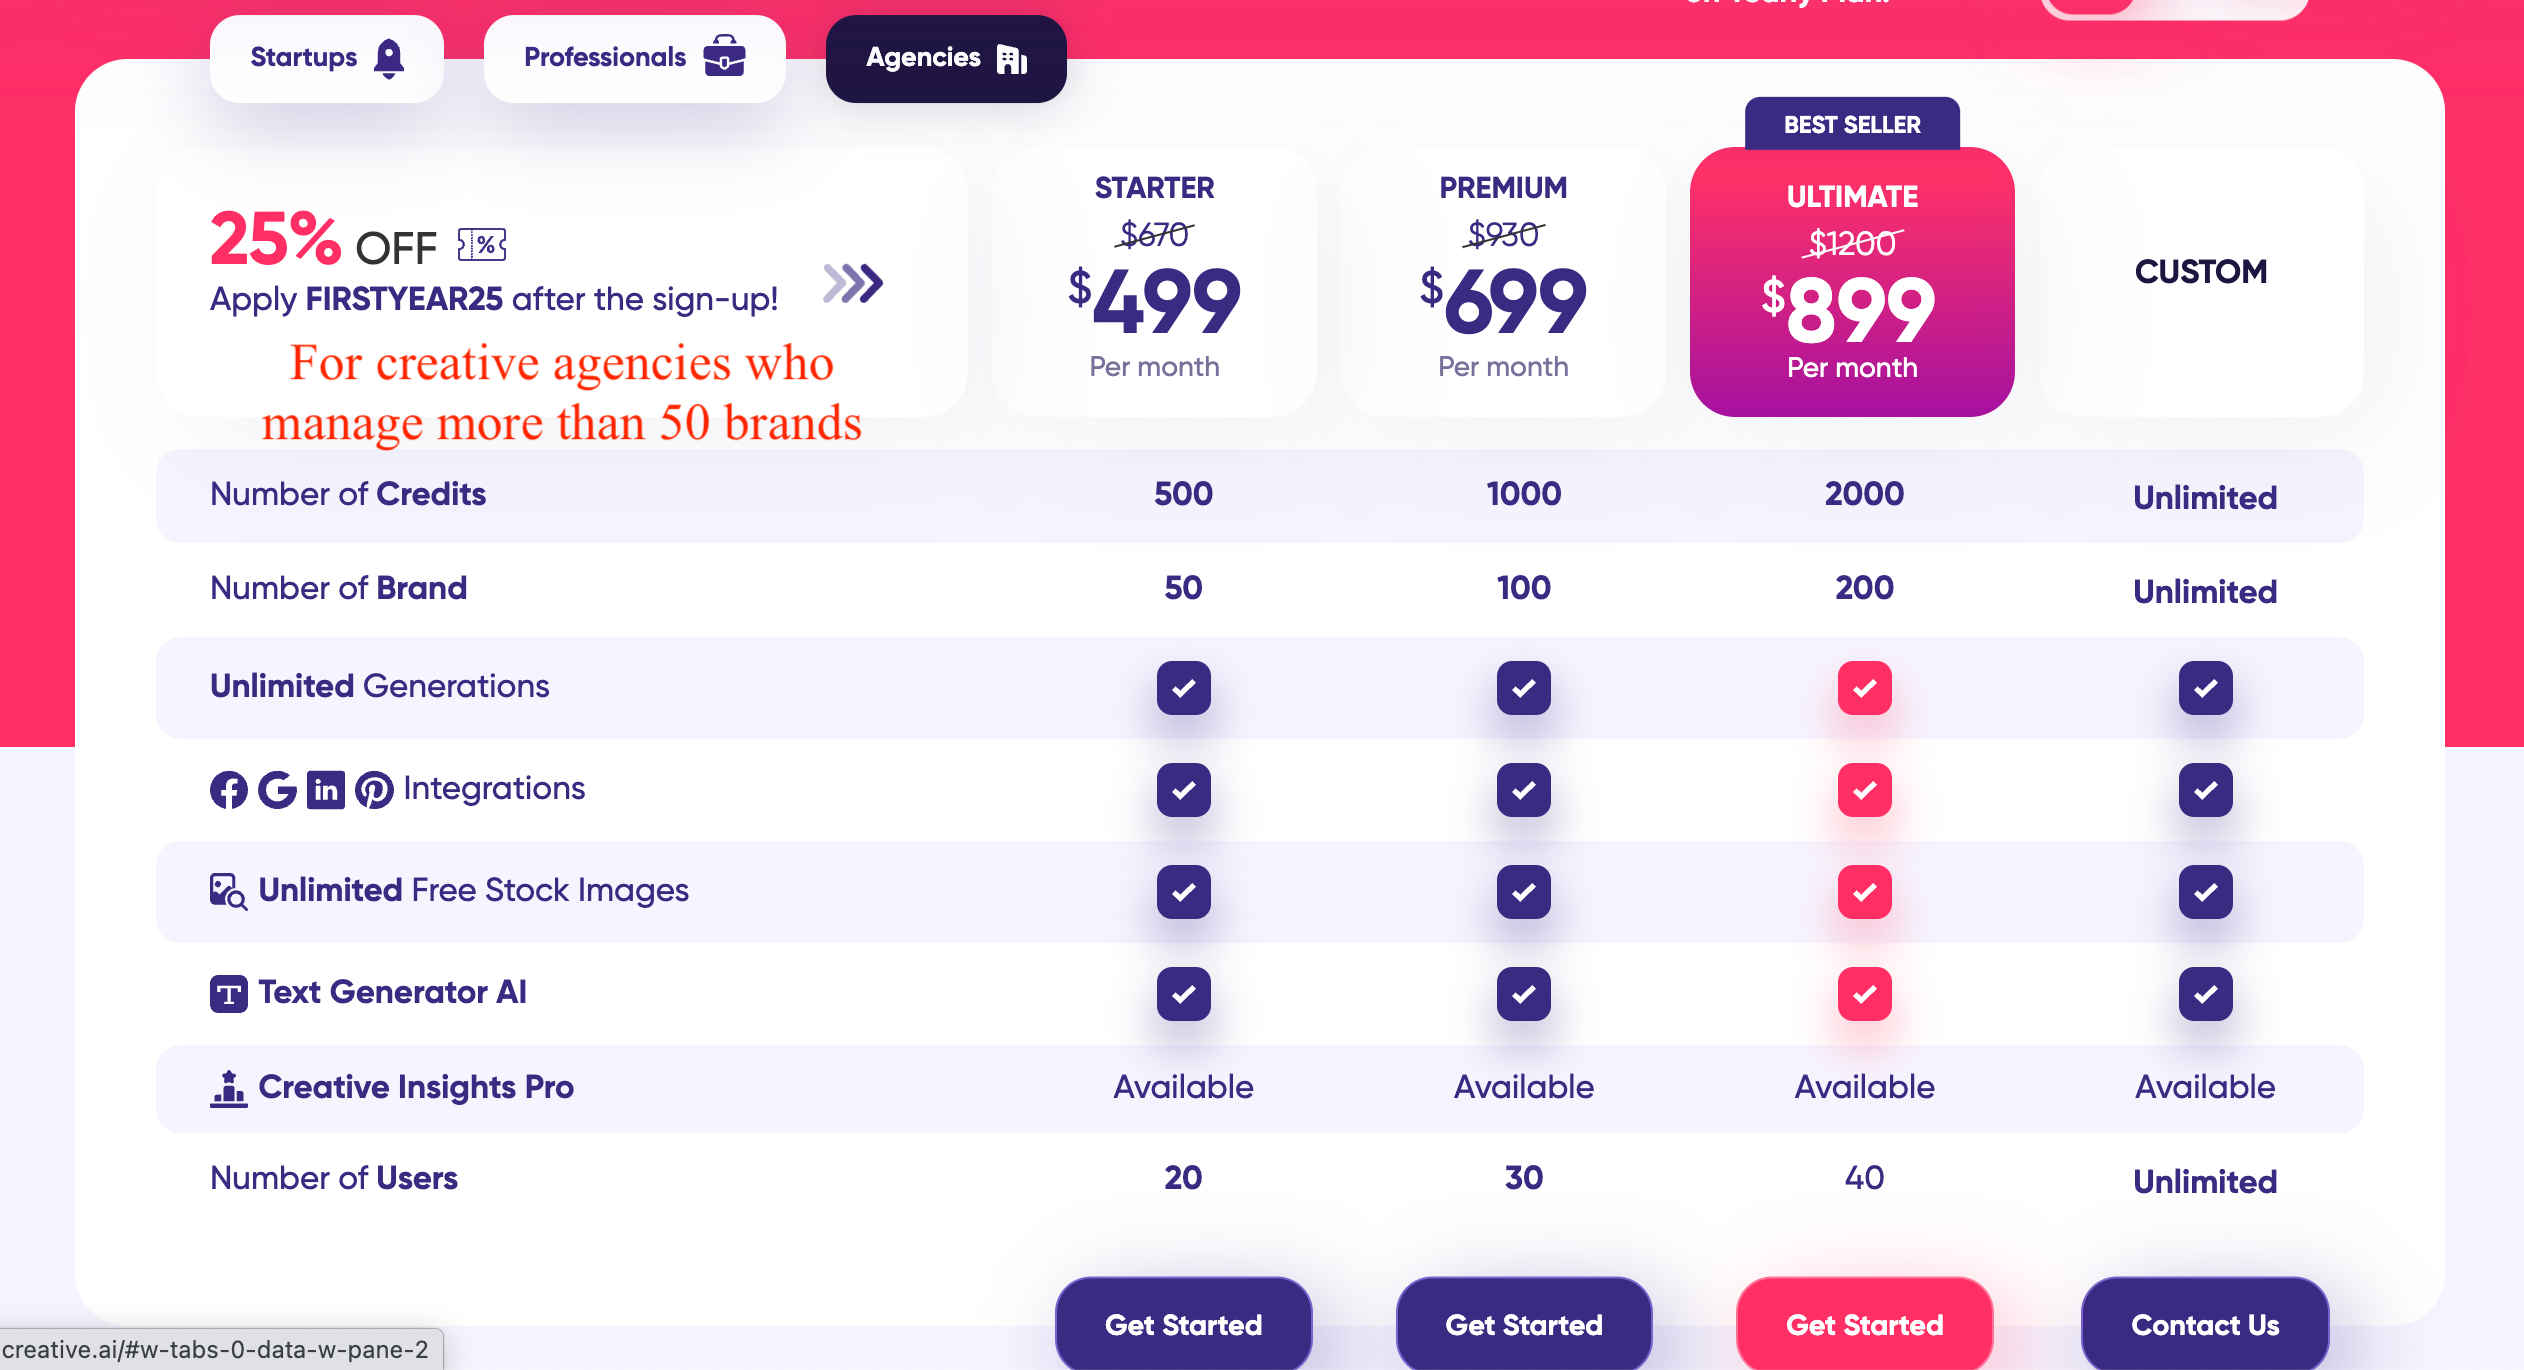Click the Facebook integration icon
The height and width of the screenshot is (1370, 2524).
click(x=229, y=790)
